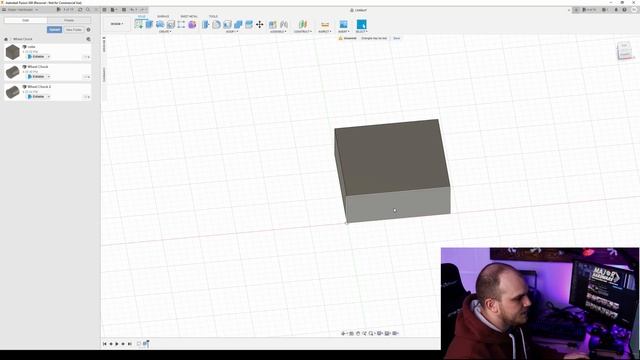640x360 pixels.
Task: Select the Extrude tool in Create group
Action: point(149,24)
